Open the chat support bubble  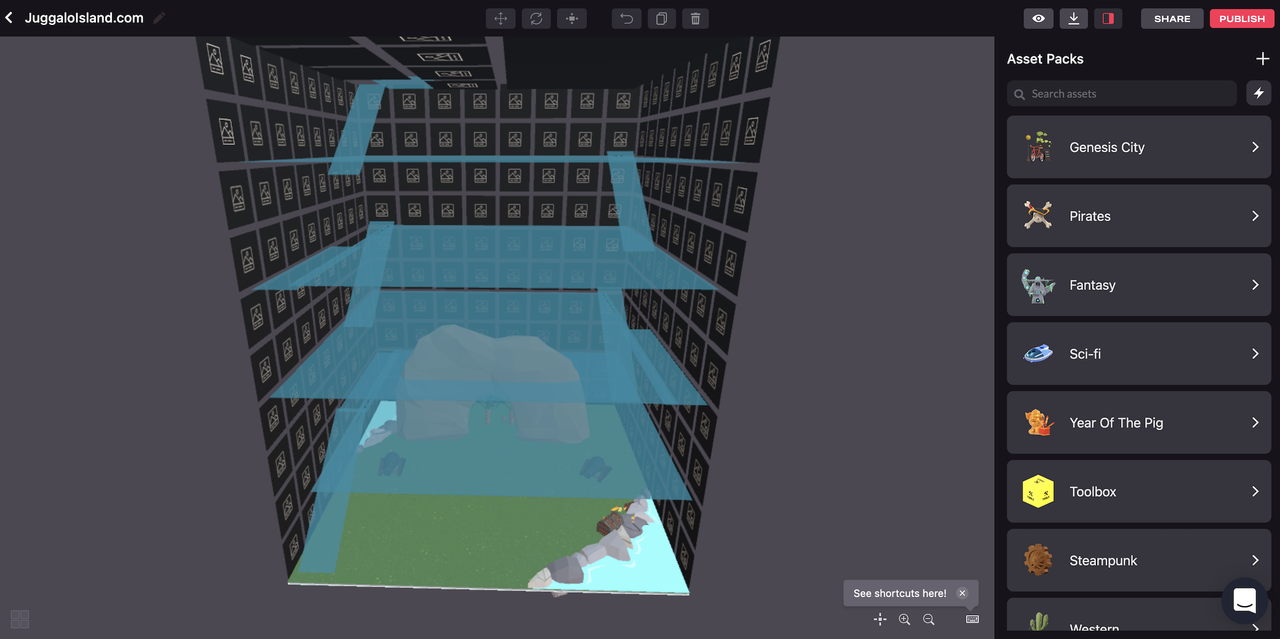[1244, 600]
